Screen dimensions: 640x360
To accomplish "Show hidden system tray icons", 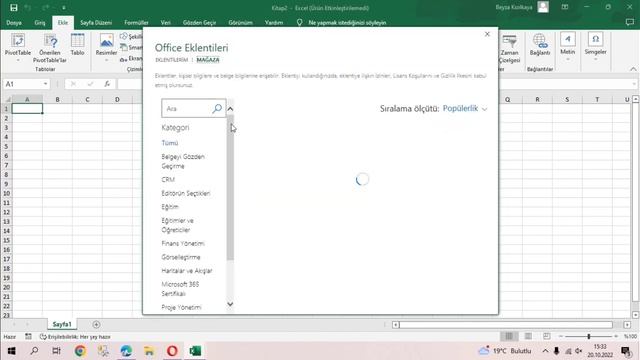I will [545, 351].
